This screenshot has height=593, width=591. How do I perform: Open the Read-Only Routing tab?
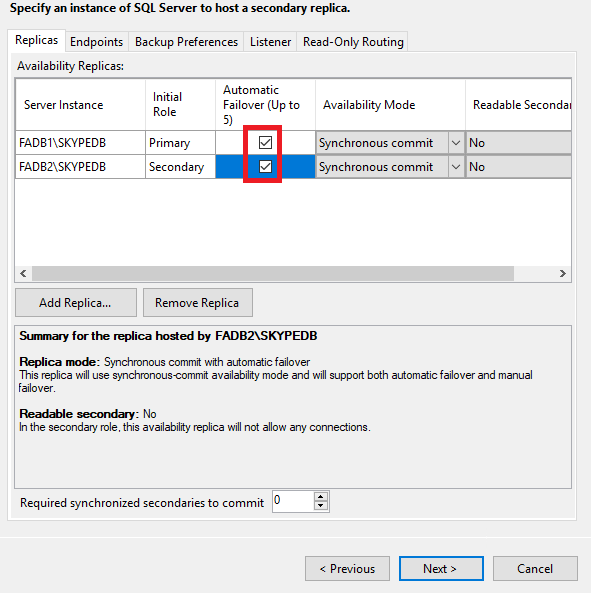pyautogui.click(x=353, y=42)
